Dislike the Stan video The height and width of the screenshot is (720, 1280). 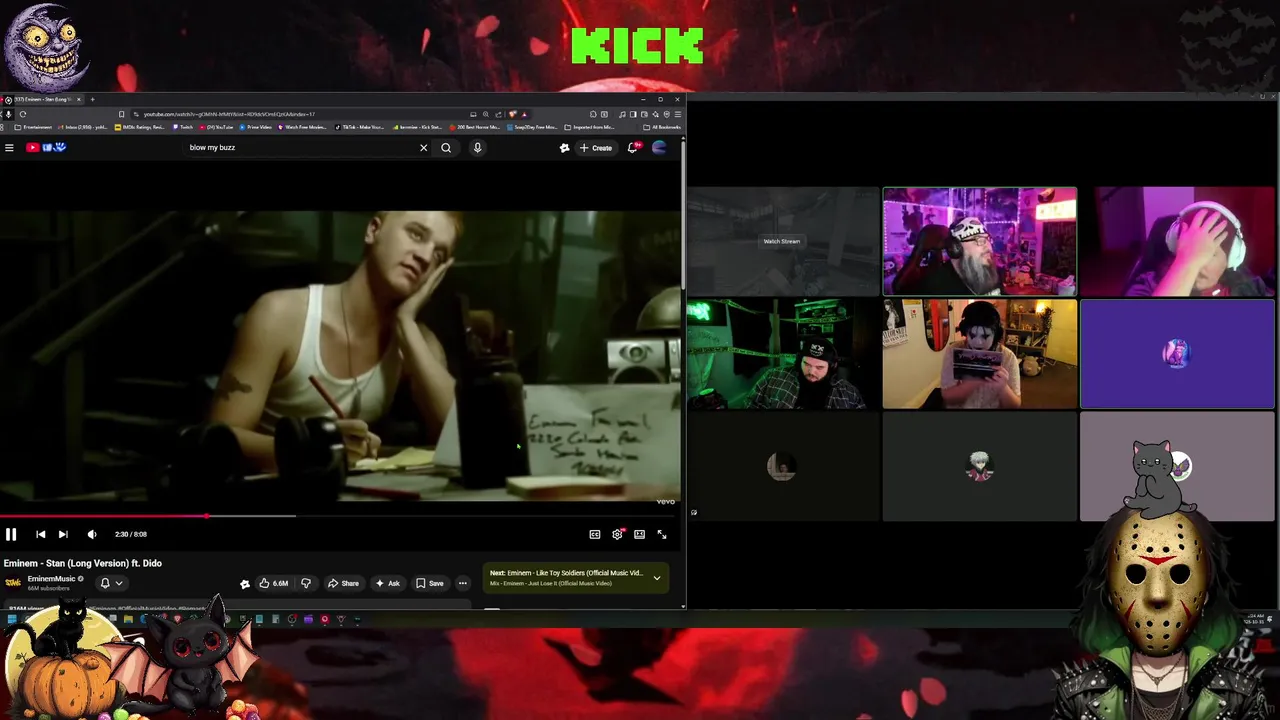click(x=306, y=583)
